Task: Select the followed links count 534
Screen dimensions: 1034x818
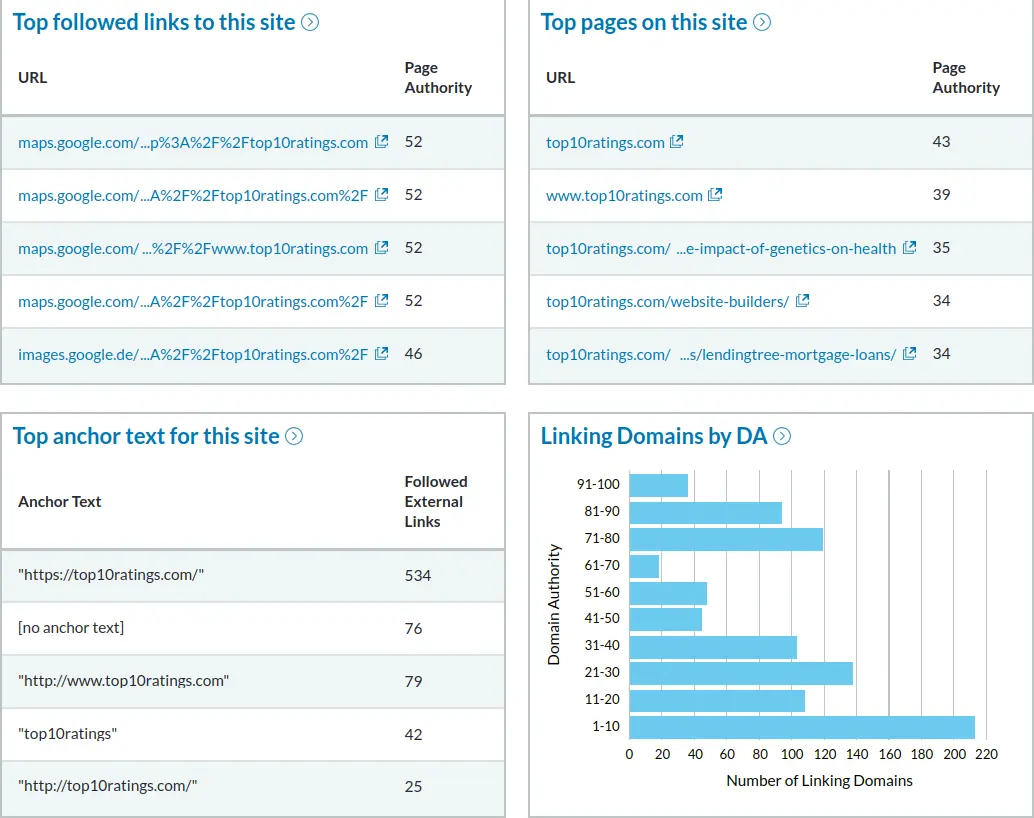Action: [417, 576]
